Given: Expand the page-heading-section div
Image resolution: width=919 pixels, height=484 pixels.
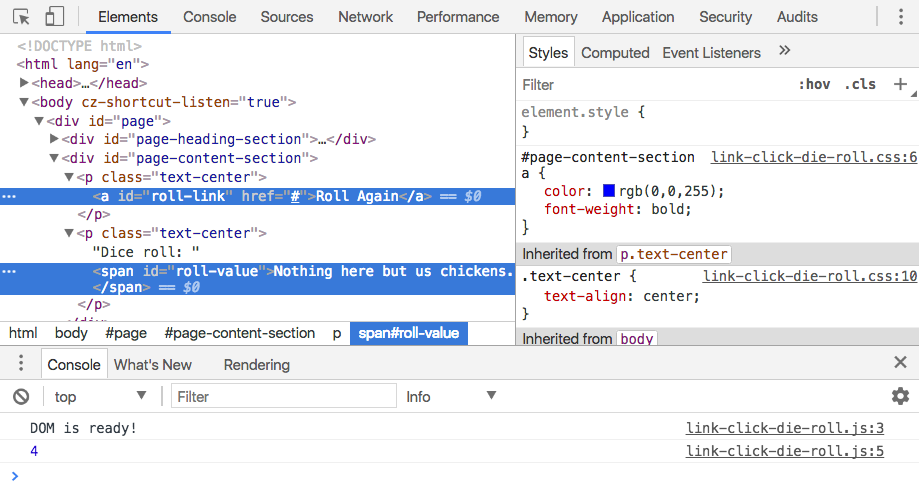Looking at the screenshot, I should 54,139.
